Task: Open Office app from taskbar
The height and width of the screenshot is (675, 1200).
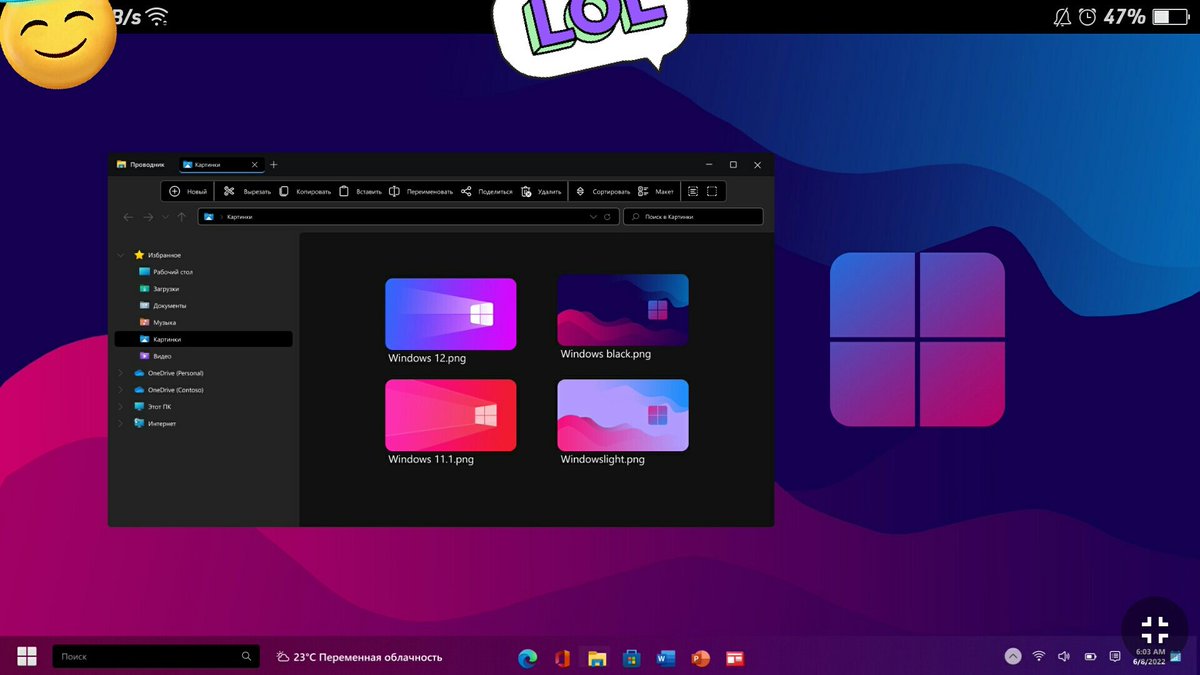Action: (x=562, y=658)
